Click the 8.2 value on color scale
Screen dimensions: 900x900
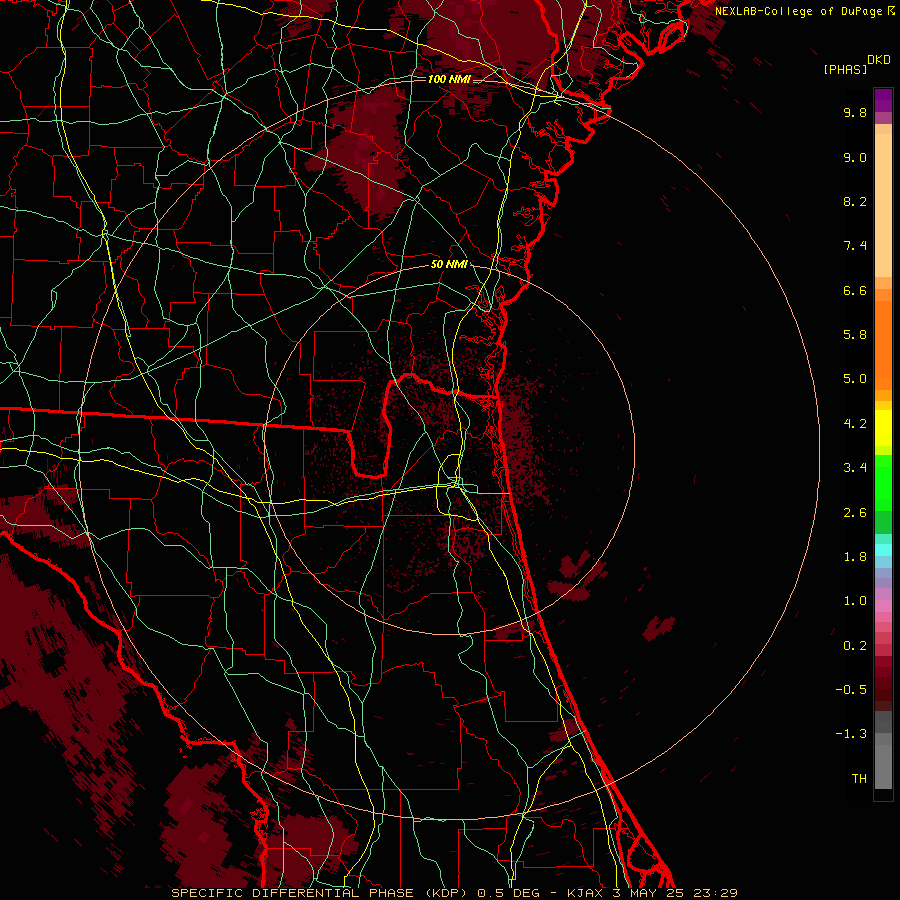[x=855, y=201]
